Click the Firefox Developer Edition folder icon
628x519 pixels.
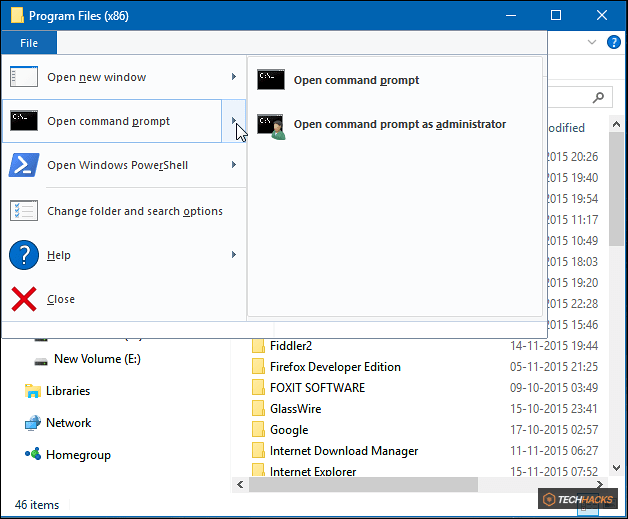[x=258, y=366]
